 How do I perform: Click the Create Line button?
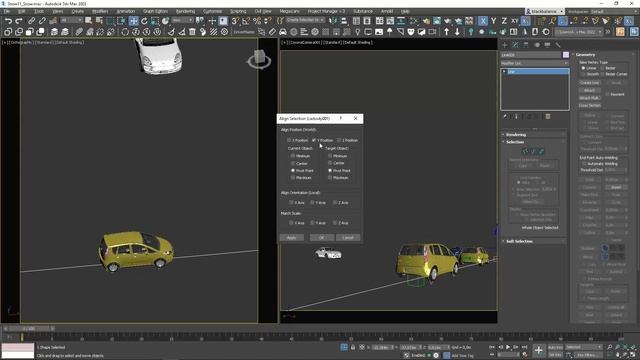[589, 83]
